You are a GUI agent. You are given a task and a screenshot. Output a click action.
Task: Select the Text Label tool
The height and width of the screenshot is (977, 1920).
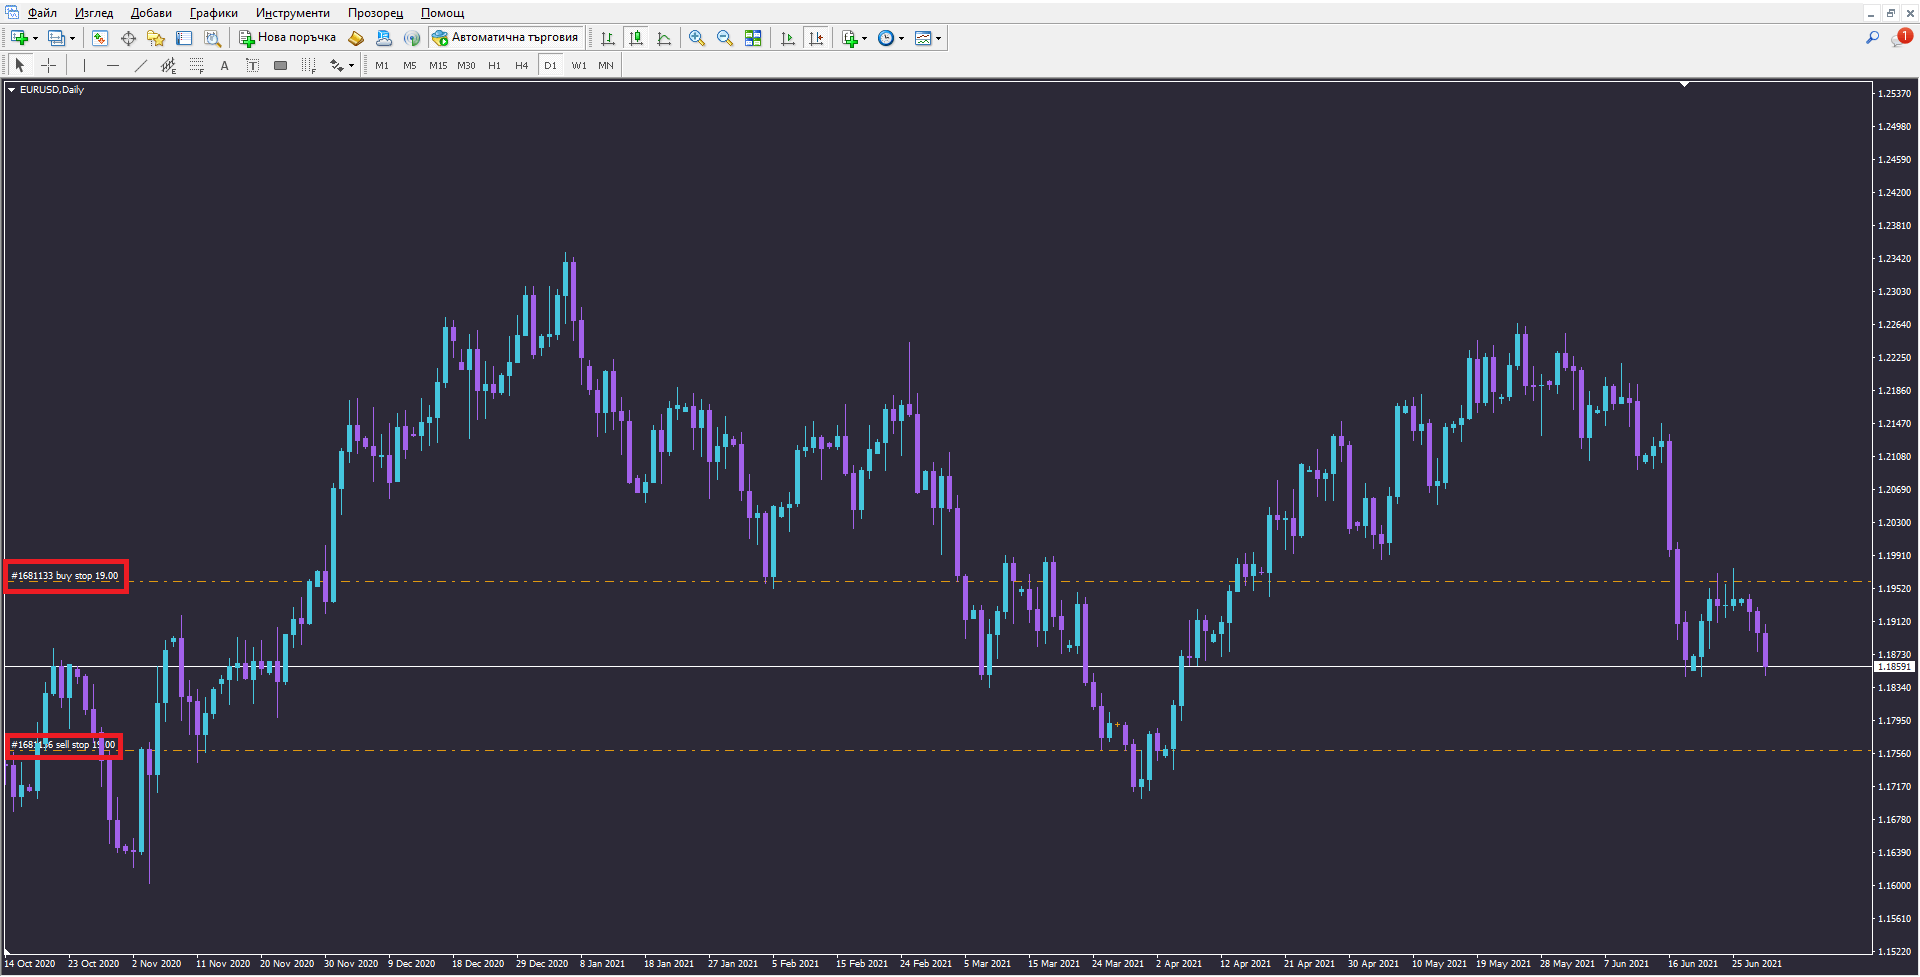click(252, 65)
